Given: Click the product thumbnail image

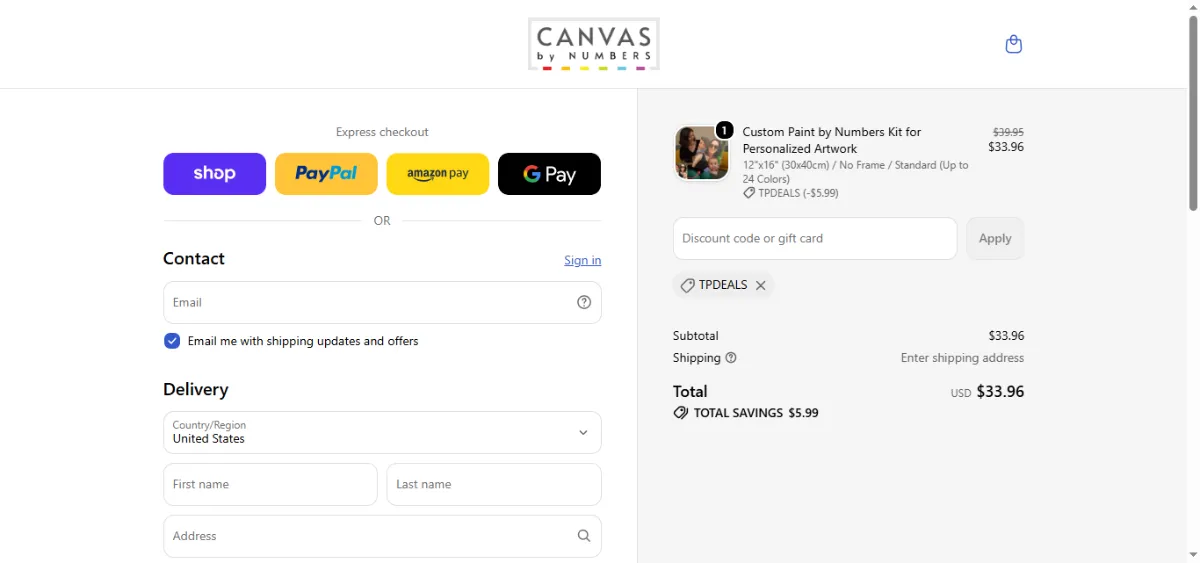Looking at the screenshot, I should (x=702, y=153).
